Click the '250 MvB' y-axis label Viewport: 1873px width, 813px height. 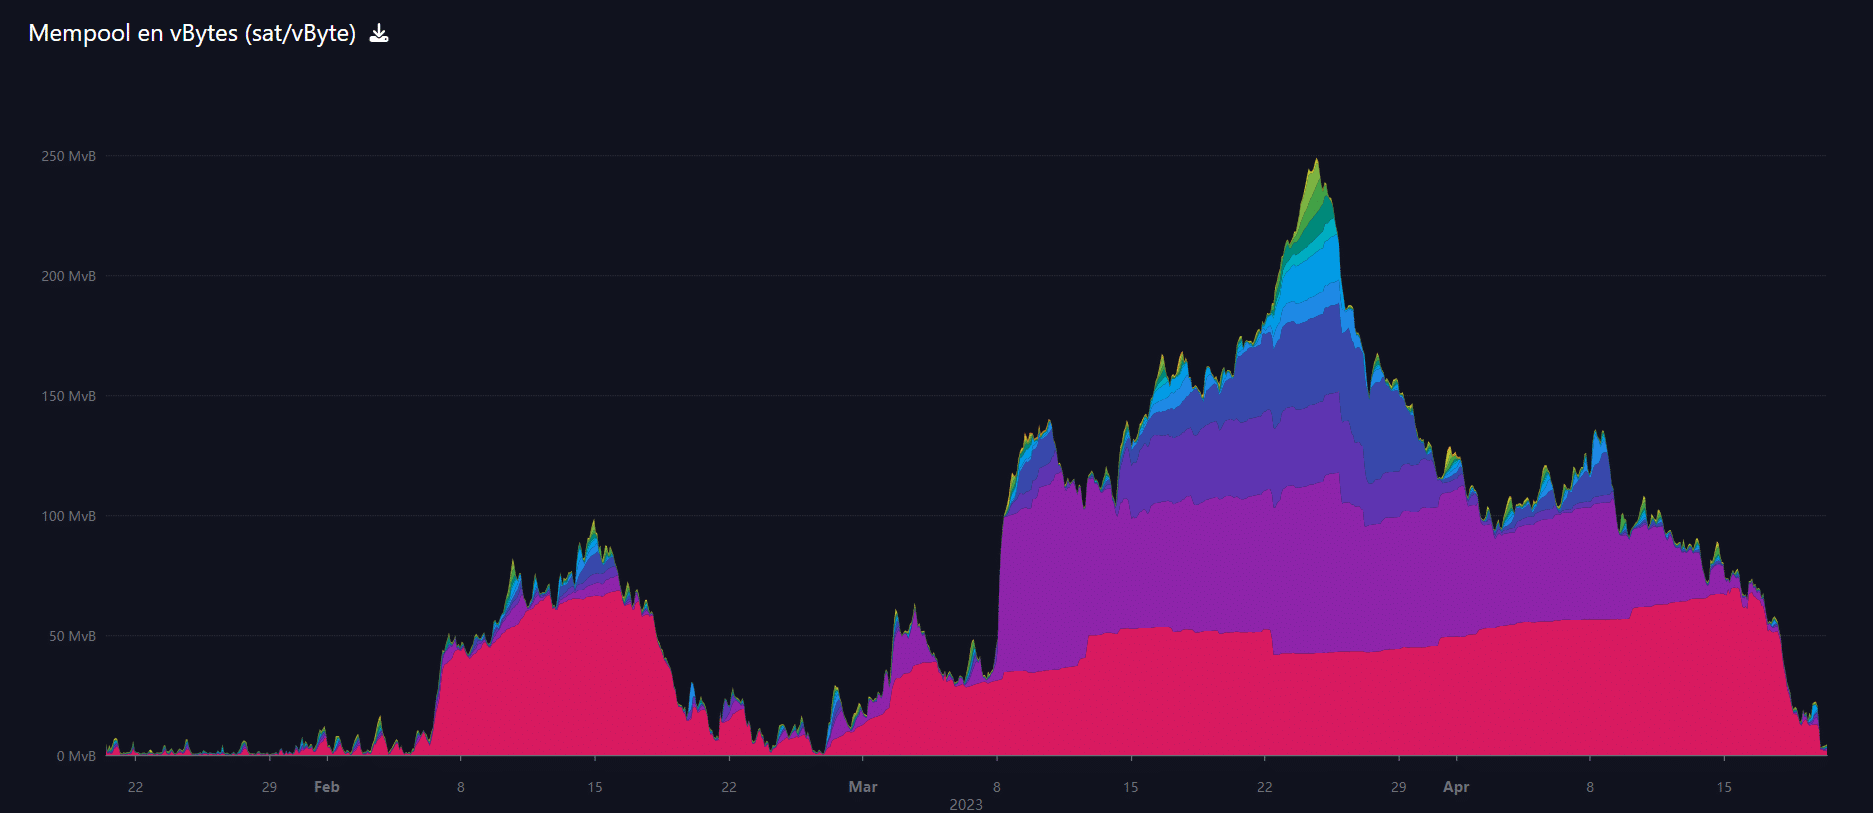[x=68, y=156]
